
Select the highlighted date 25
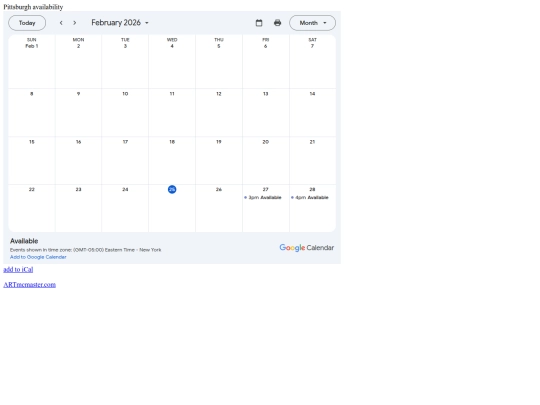point(172,189)
